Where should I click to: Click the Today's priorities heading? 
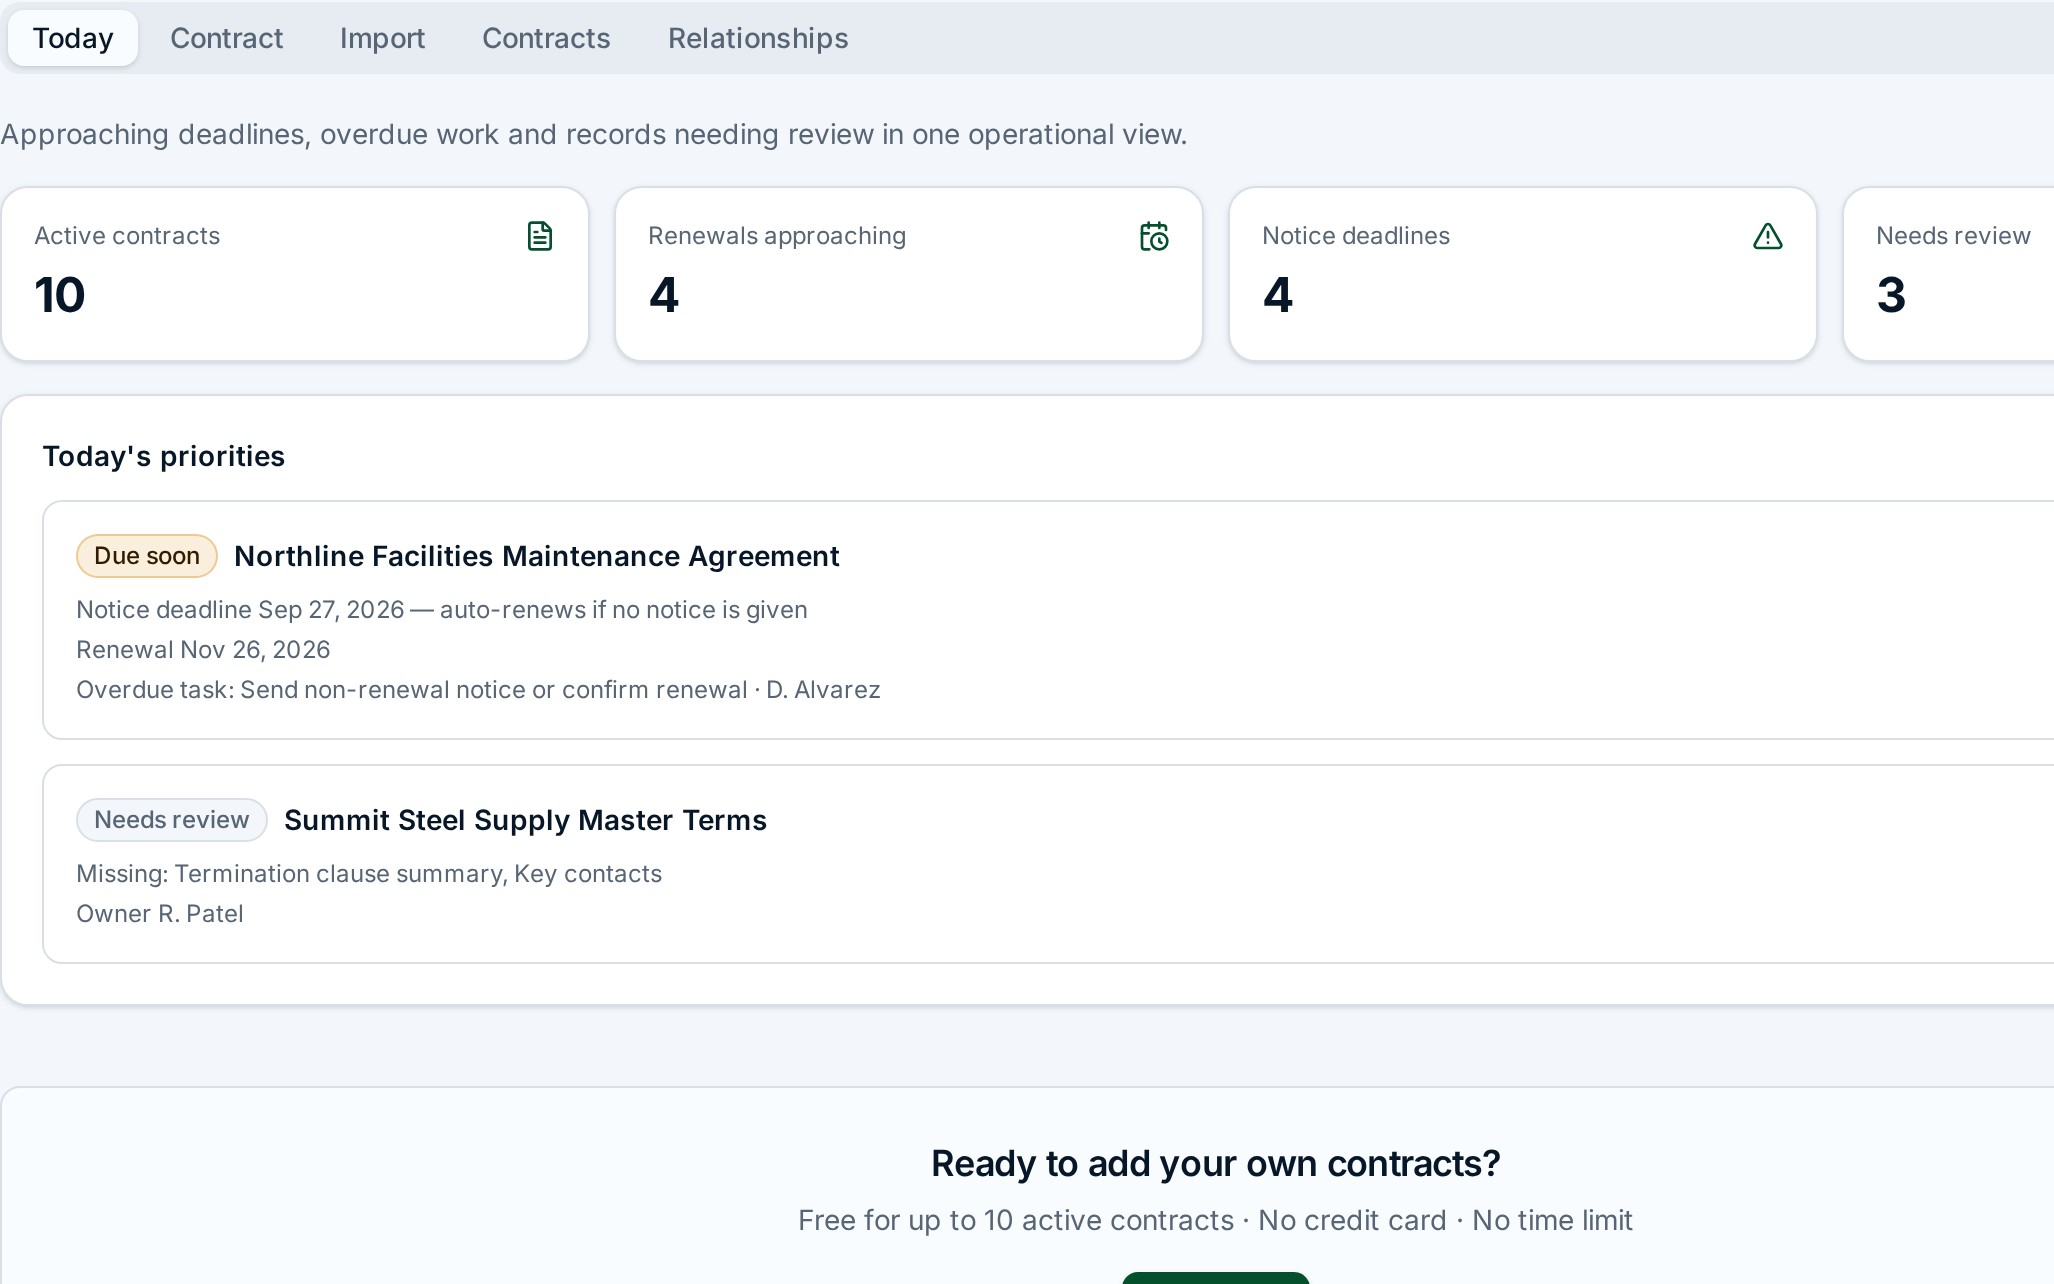[164, 456]
